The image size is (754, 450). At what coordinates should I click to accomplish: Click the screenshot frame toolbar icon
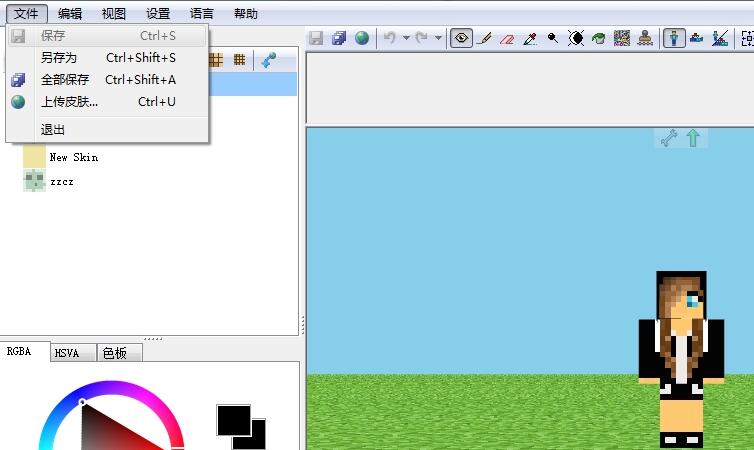(x=748, y=38)
